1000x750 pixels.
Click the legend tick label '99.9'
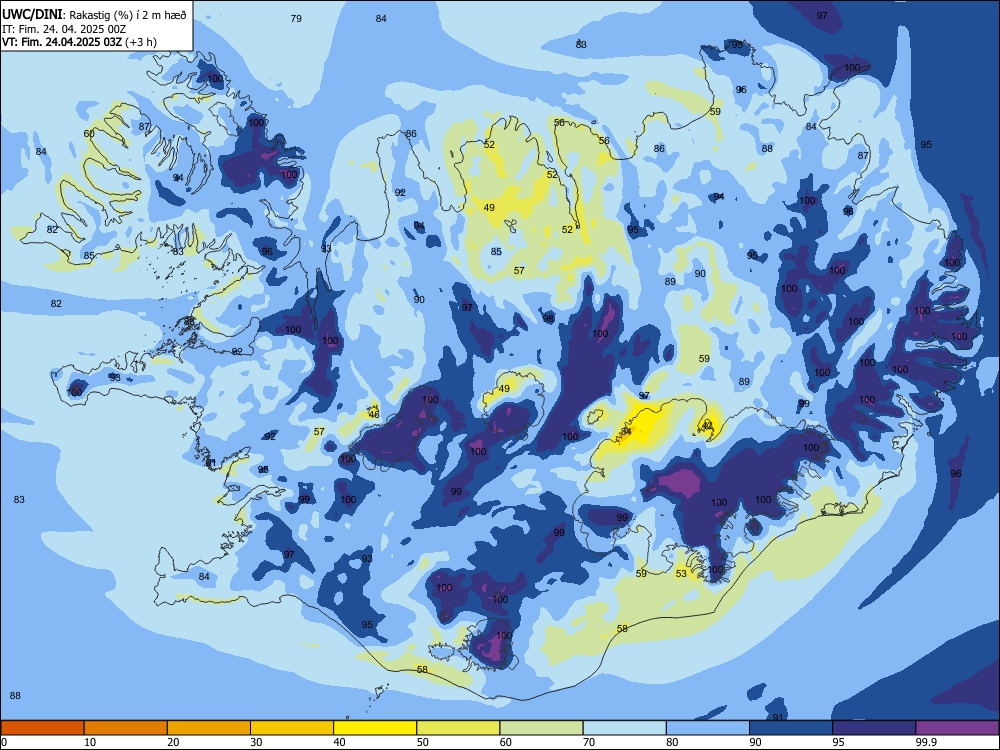[926, 742]
